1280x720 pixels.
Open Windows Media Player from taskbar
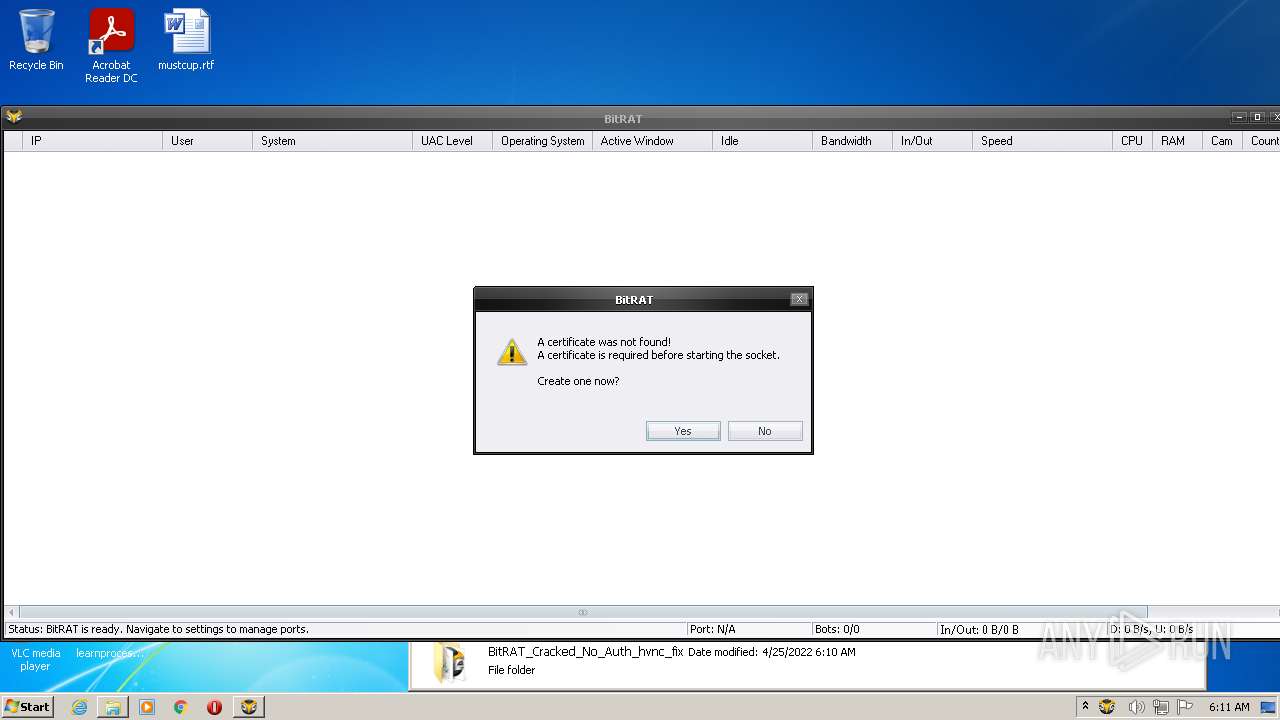coord(147,707)
